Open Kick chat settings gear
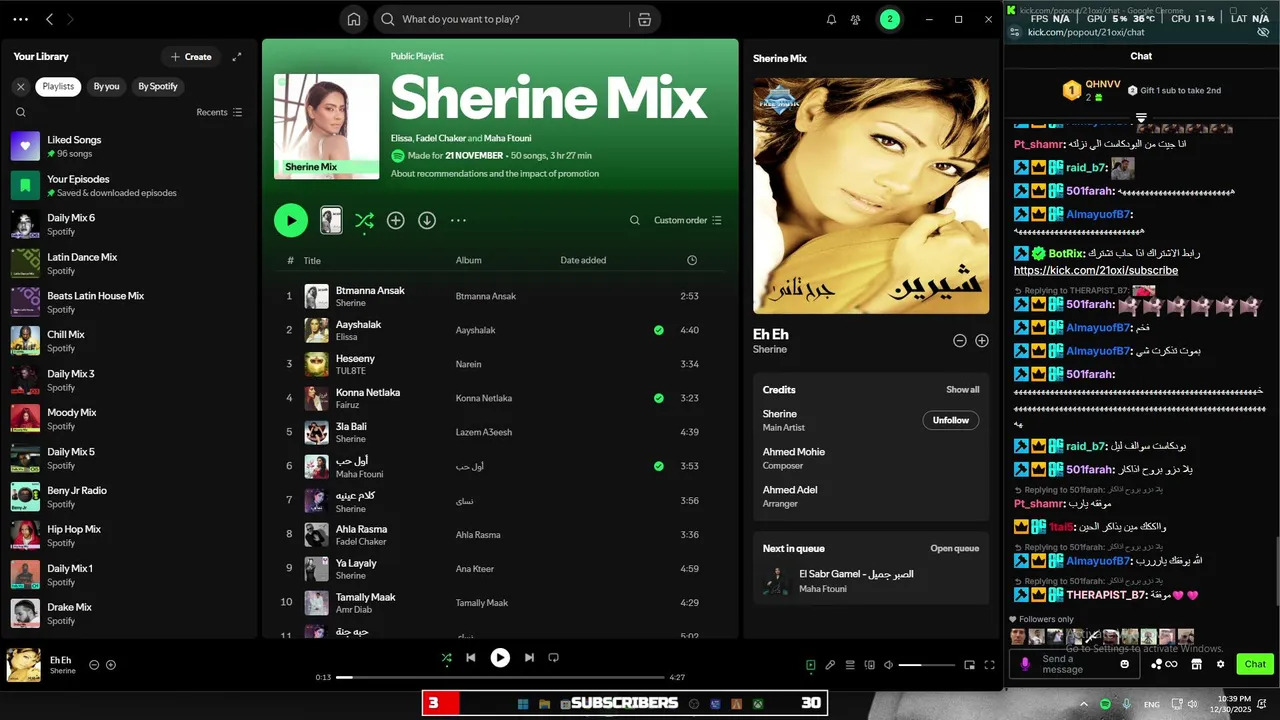Screen dimensions: 1280x720 click(x=1220, y=664)
